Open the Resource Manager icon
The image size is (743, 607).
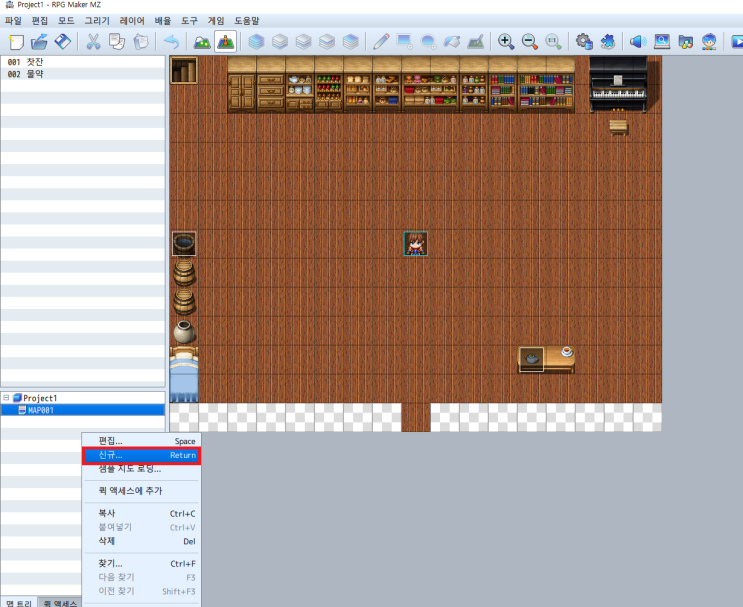pos(686,42)
